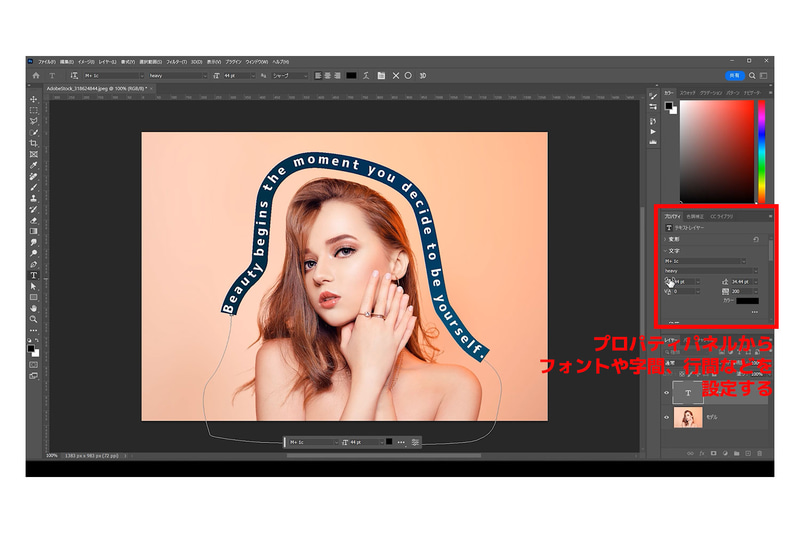The width and height of the screenshot is (800, 533).
Task: Open the ファイル menu
Action: coord(46,62)
